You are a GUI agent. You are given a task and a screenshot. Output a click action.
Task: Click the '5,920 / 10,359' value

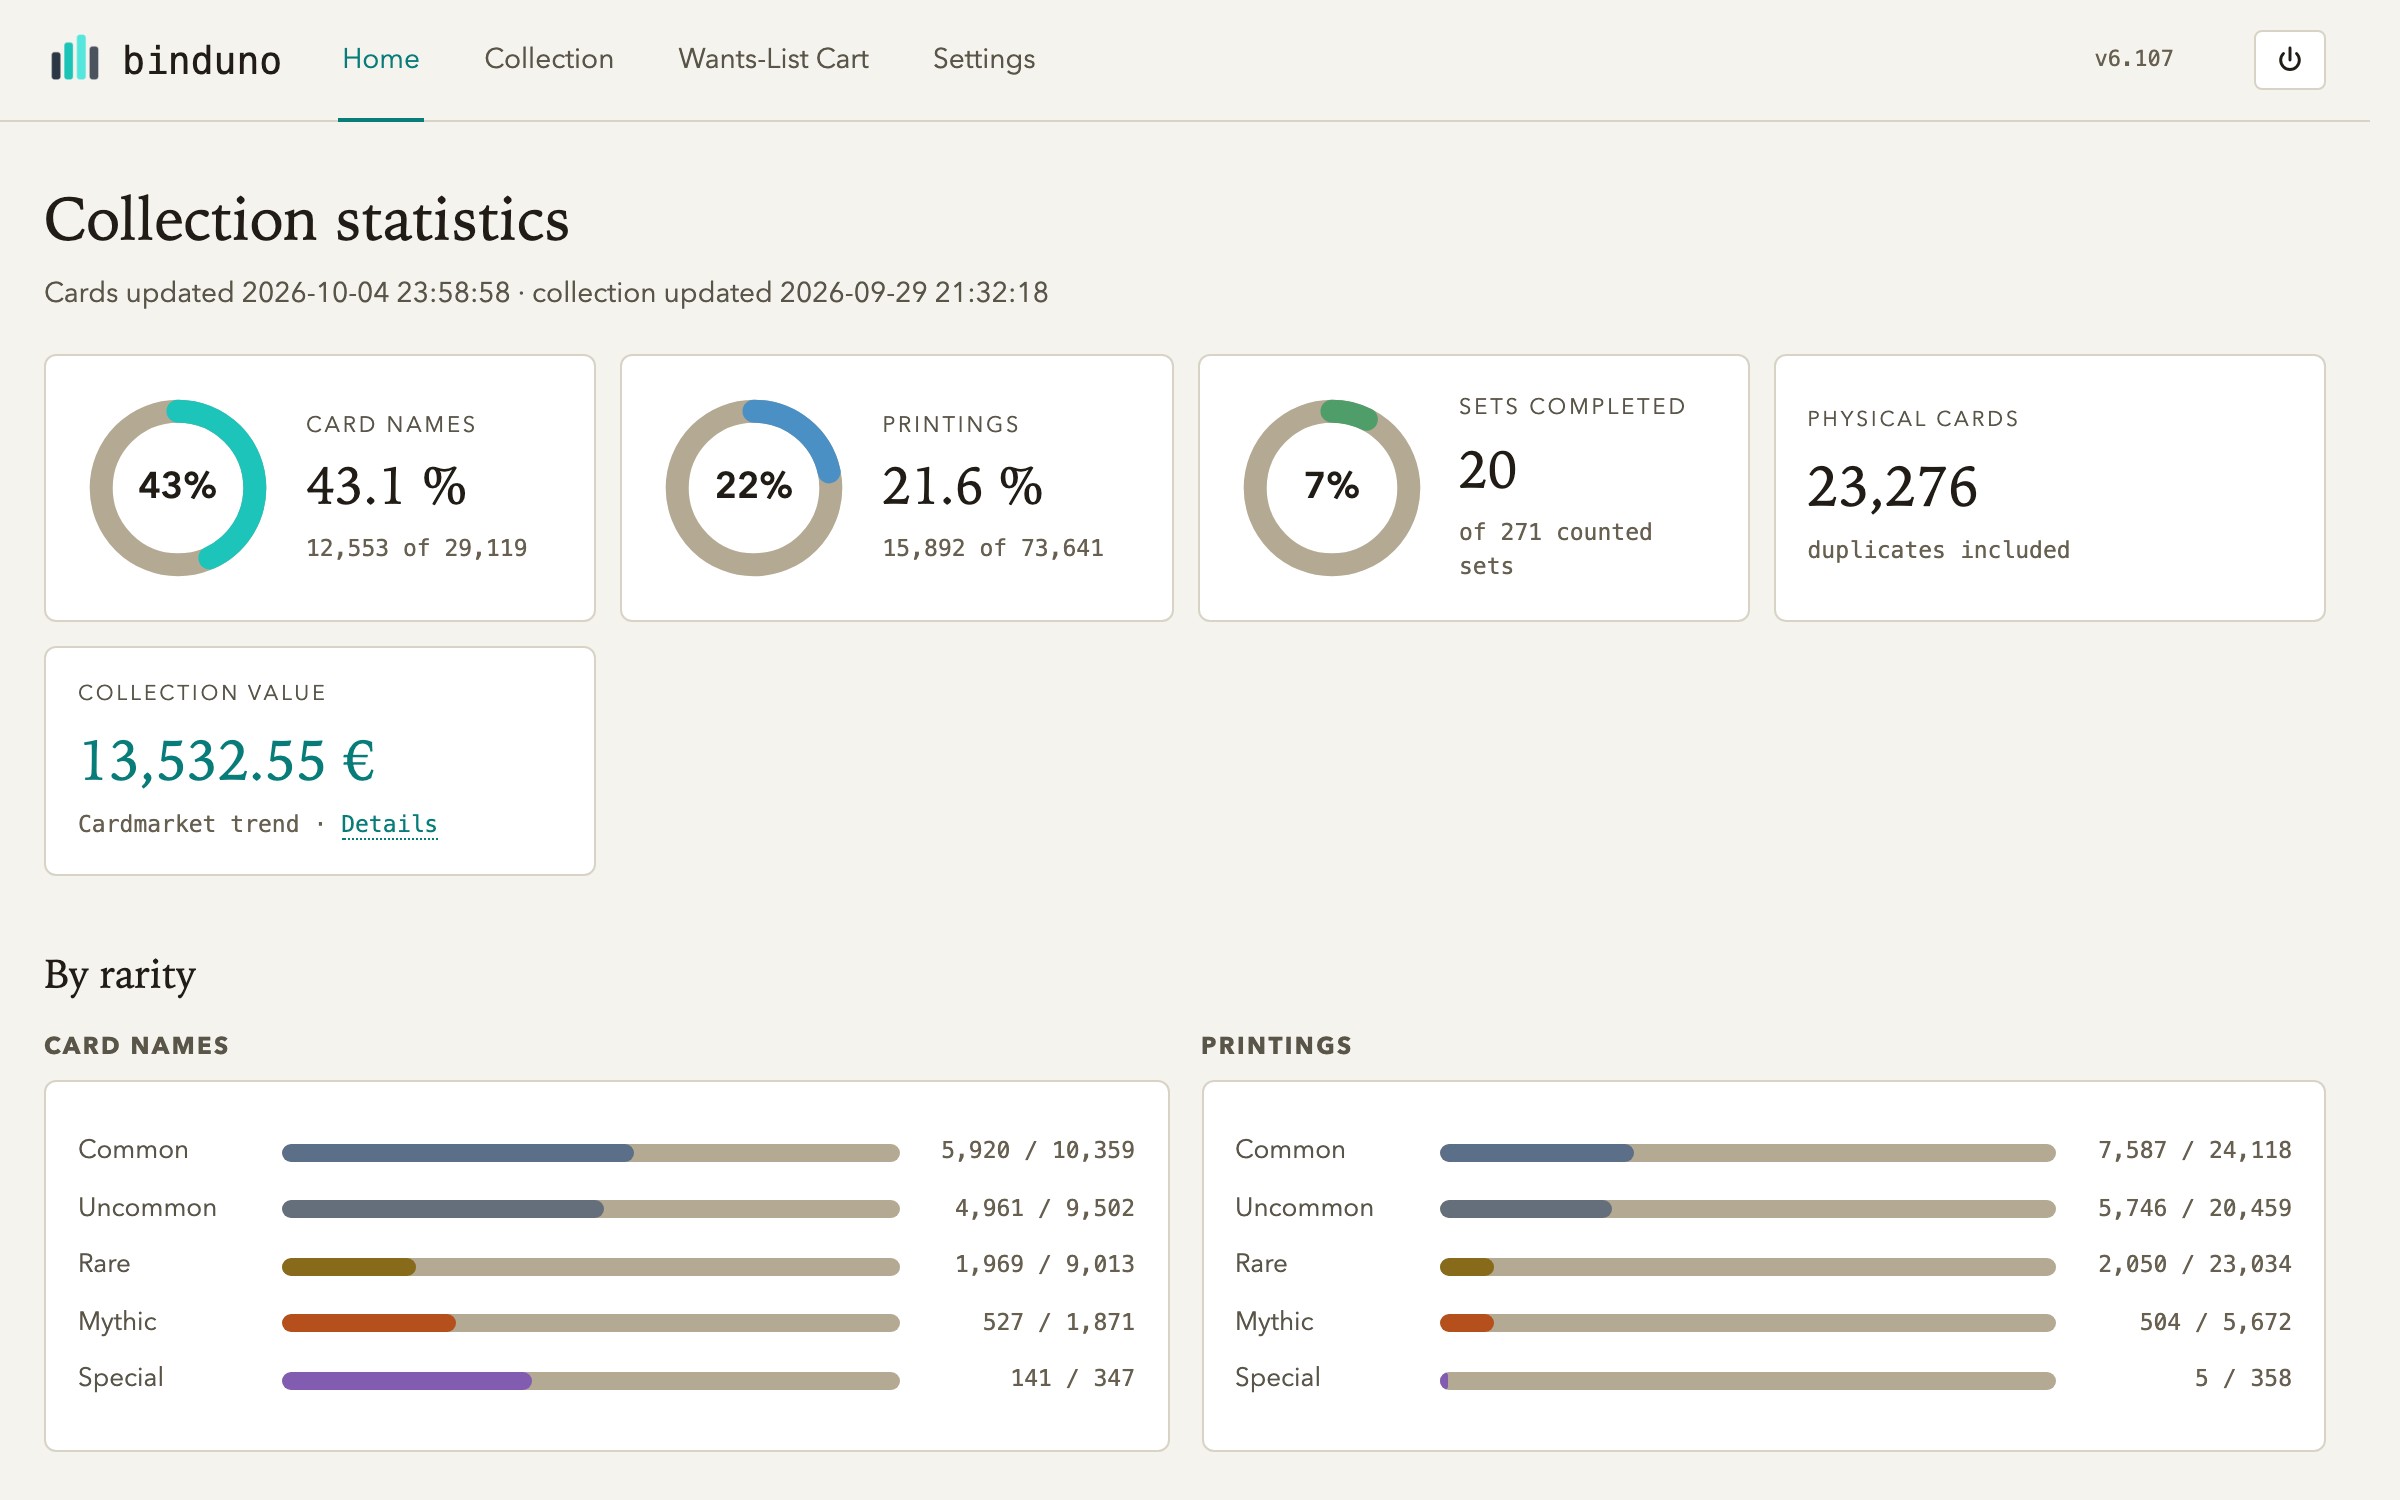coord(1038,1150)
